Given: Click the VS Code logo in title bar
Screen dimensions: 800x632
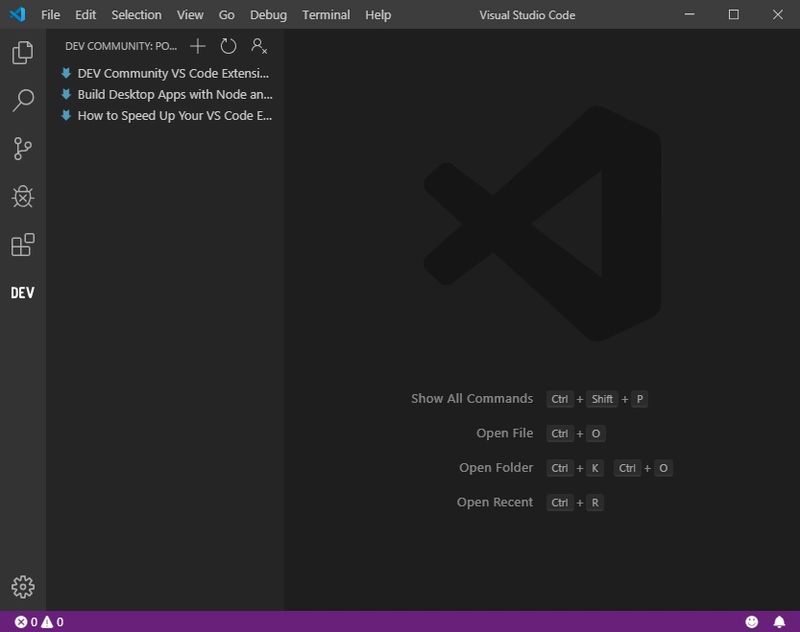Looking at the screenshot, I should pos(17,14).
